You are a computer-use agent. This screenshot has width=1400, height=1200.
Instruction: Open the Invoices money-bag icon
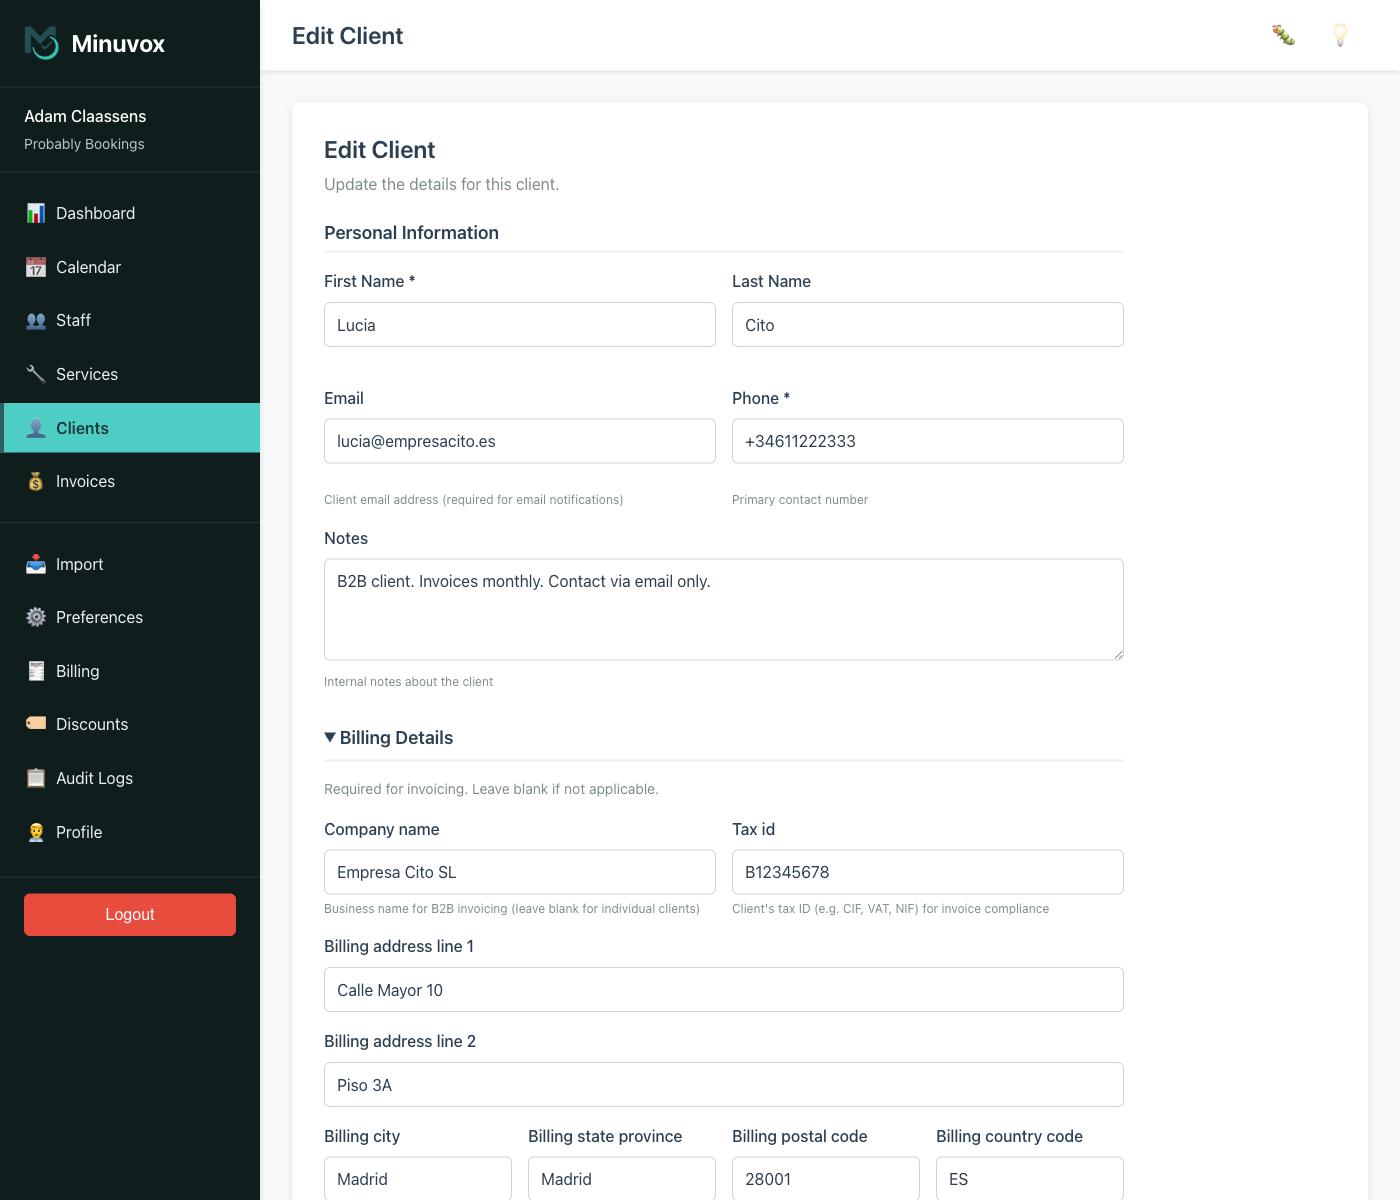coord(36,481)
